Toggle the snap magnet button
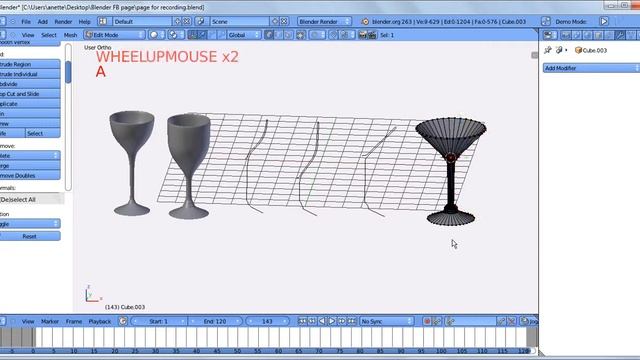The image size is (640, 360). (333, 35)
